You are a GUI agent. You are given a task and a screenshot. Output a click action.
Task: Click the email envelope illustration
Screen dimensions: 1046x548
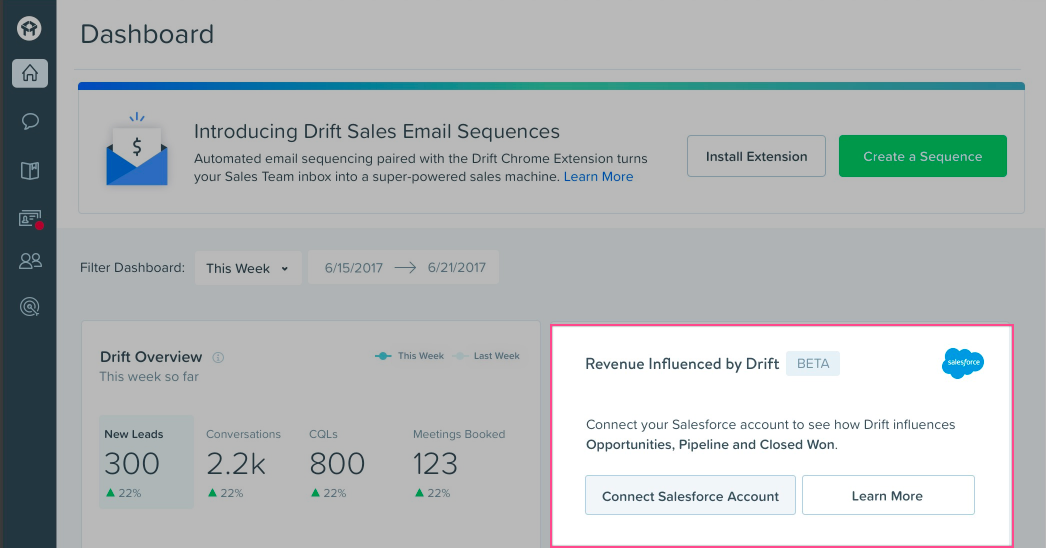click(137, 150)
